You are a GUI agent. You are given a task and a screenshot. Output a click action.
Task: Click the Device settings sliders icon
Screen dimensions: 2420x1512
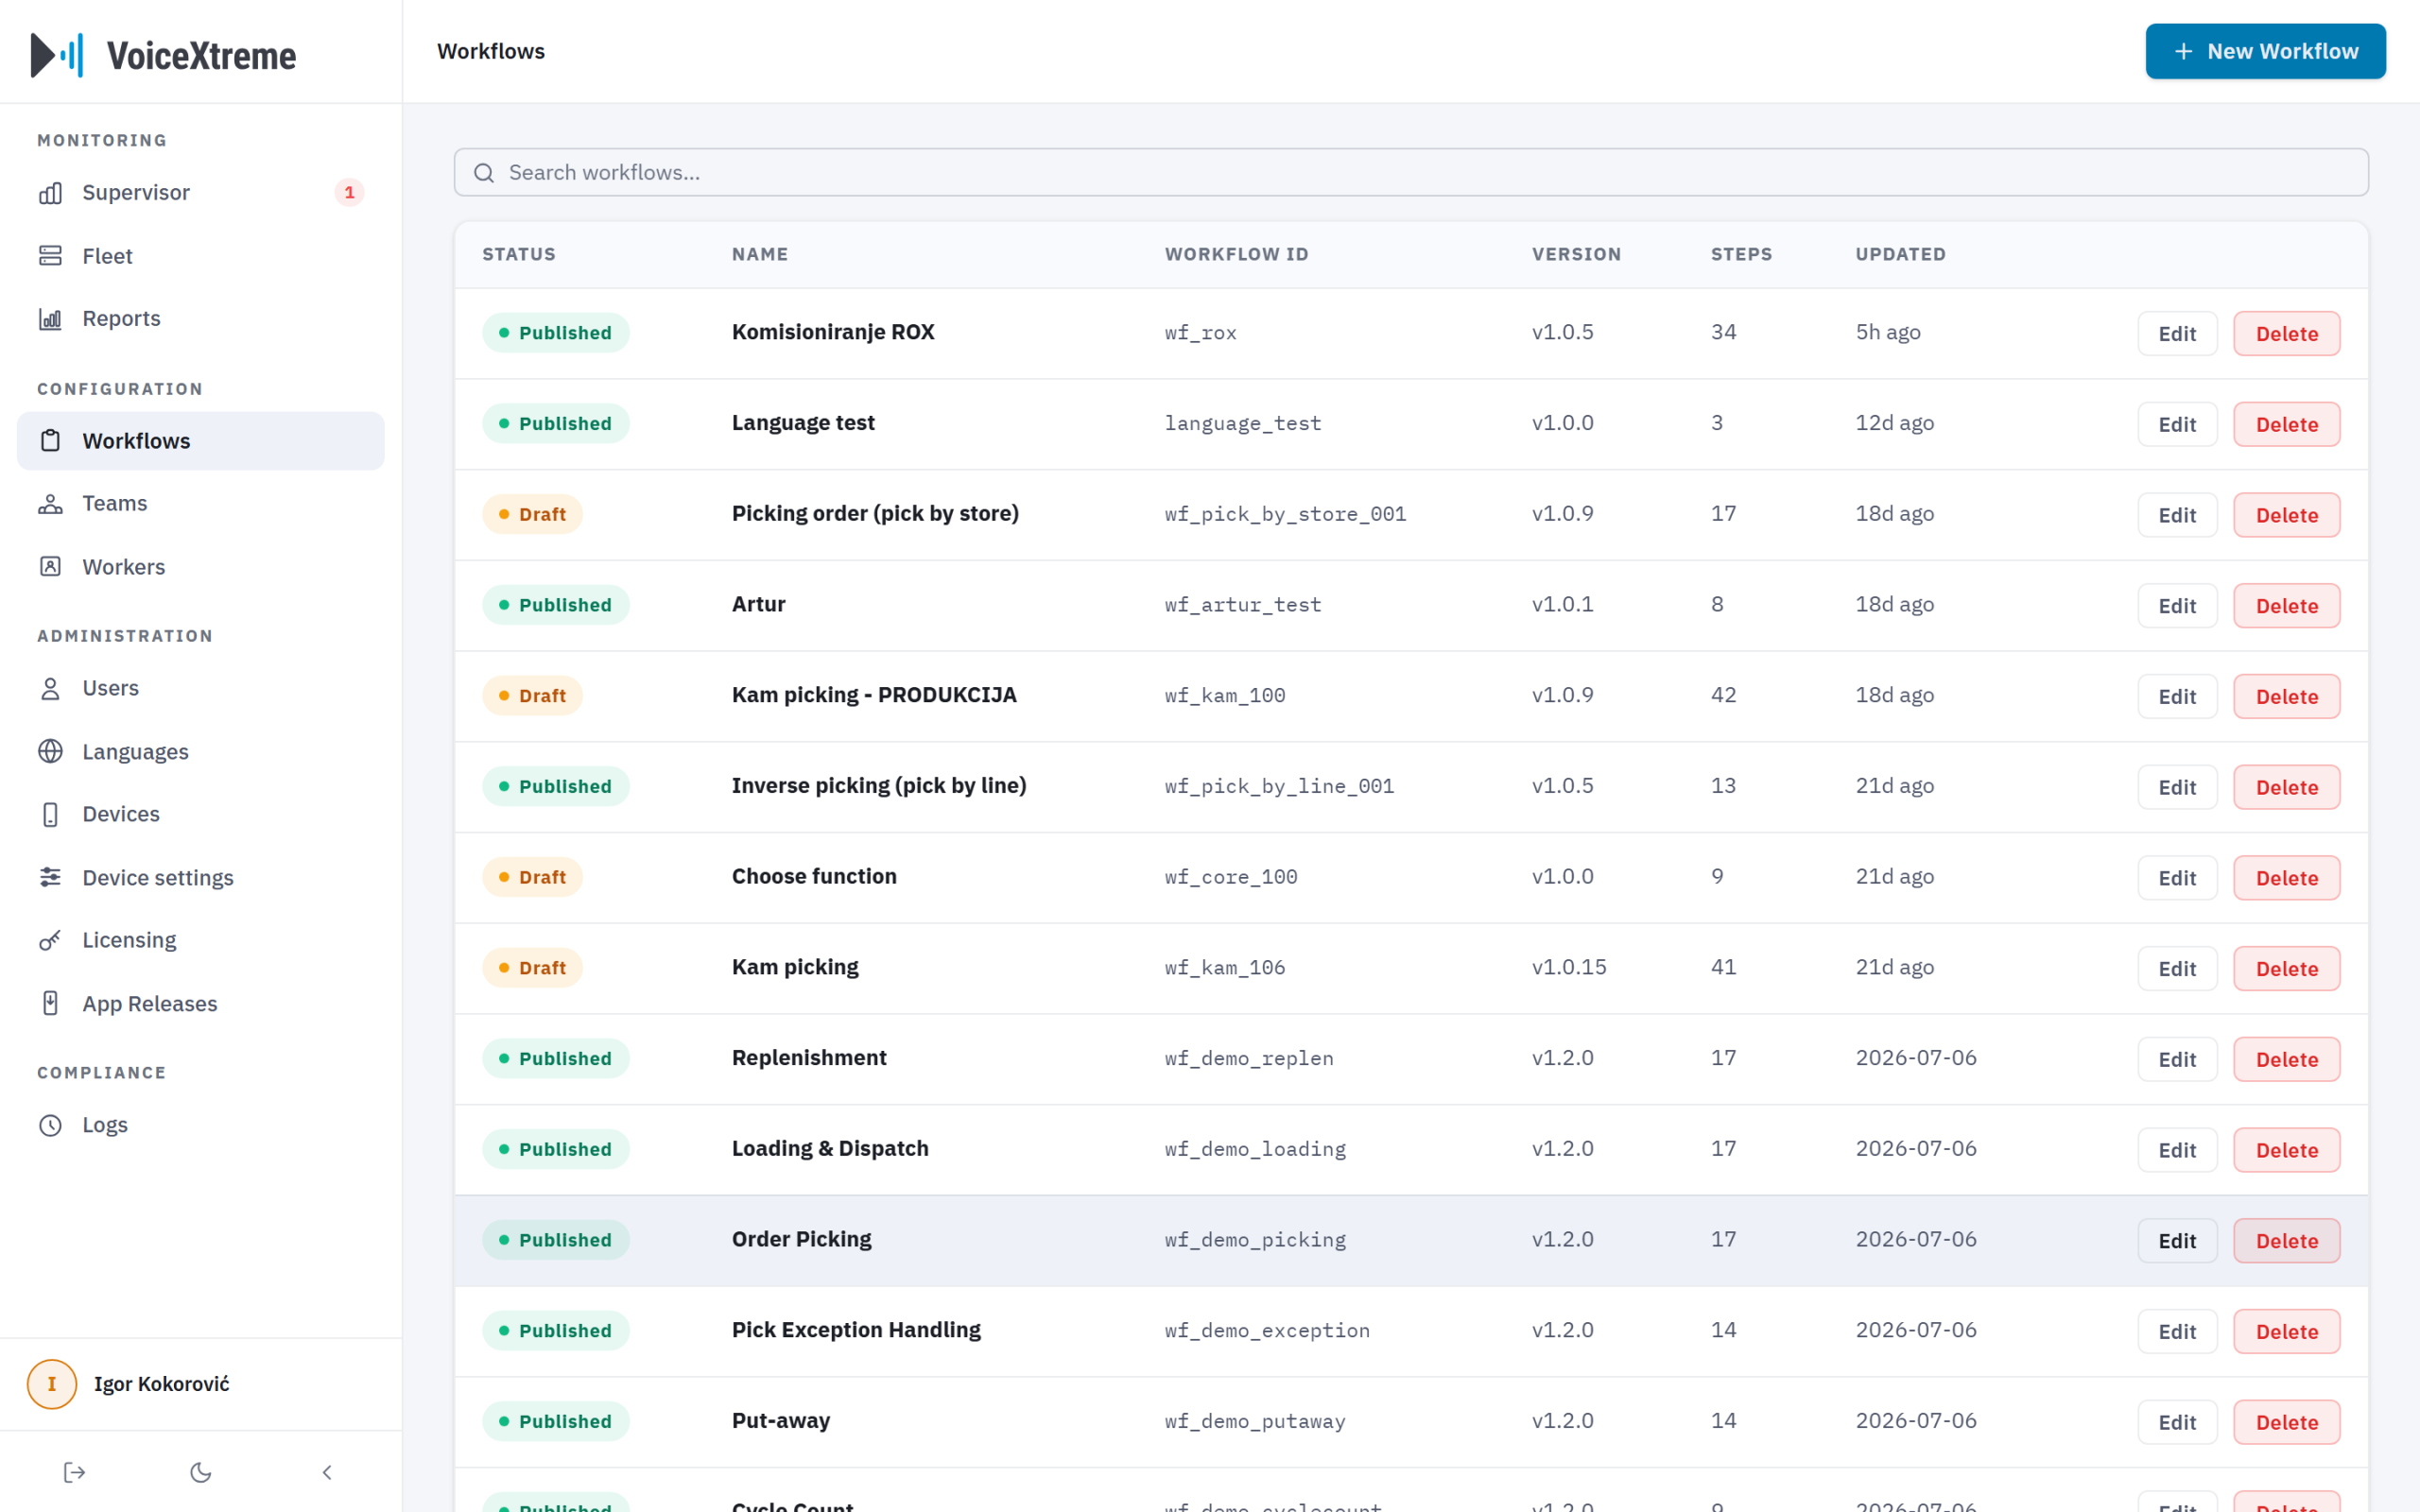(x=50, y=878)
